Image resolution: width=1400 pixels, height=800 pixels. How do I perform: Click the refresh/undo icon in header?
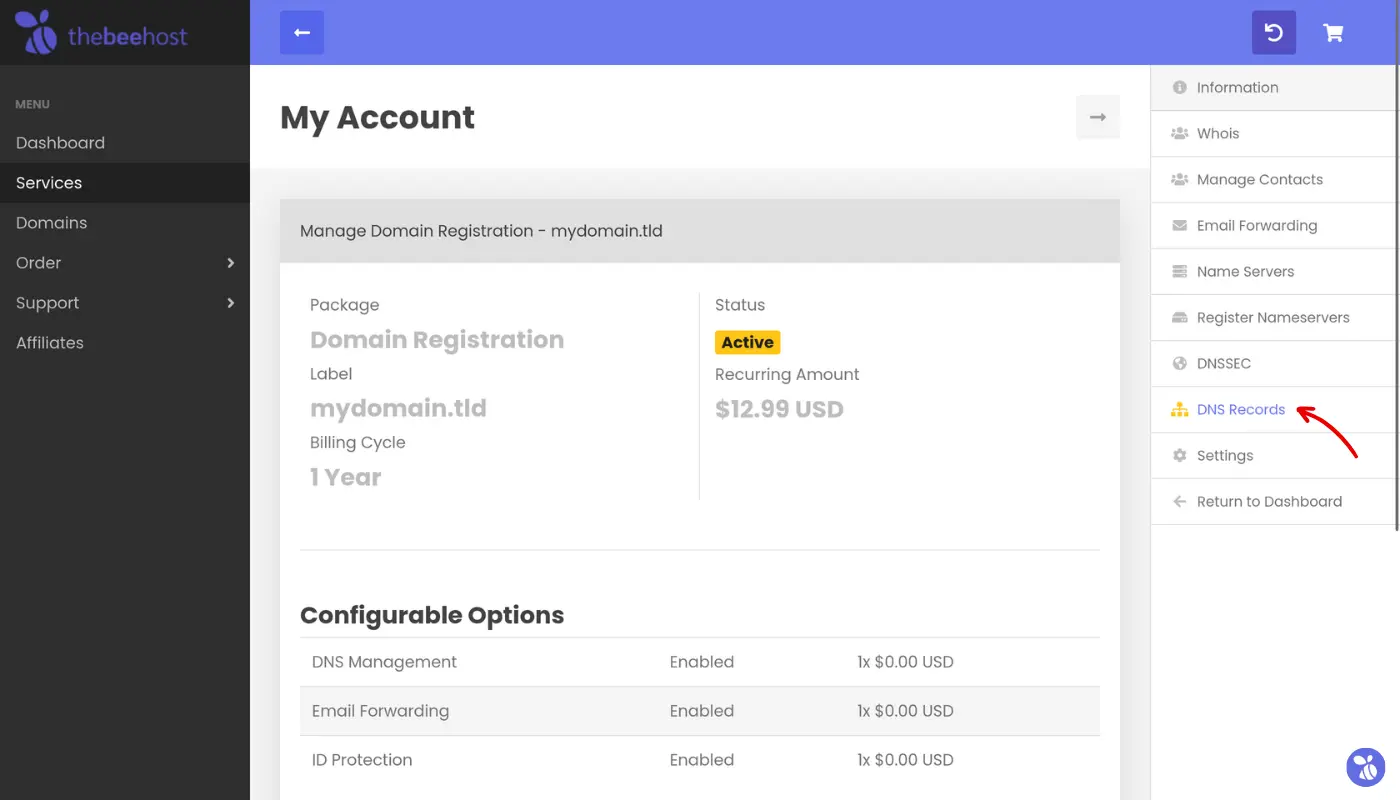(x=1273, y=33)
